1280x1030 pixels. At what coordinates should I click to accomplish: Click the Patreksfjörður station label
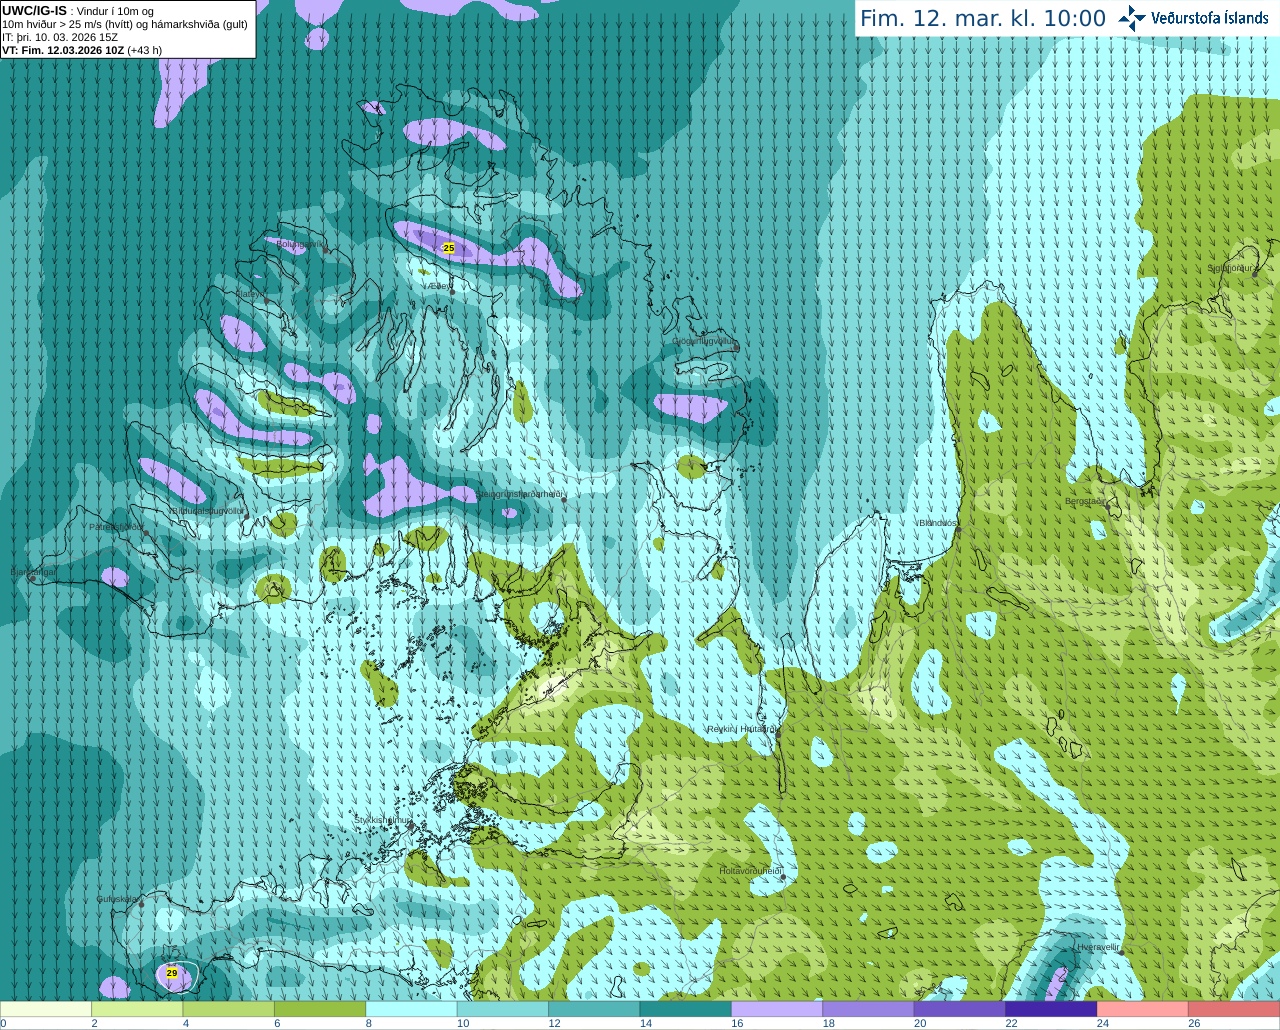pos(117,527)
